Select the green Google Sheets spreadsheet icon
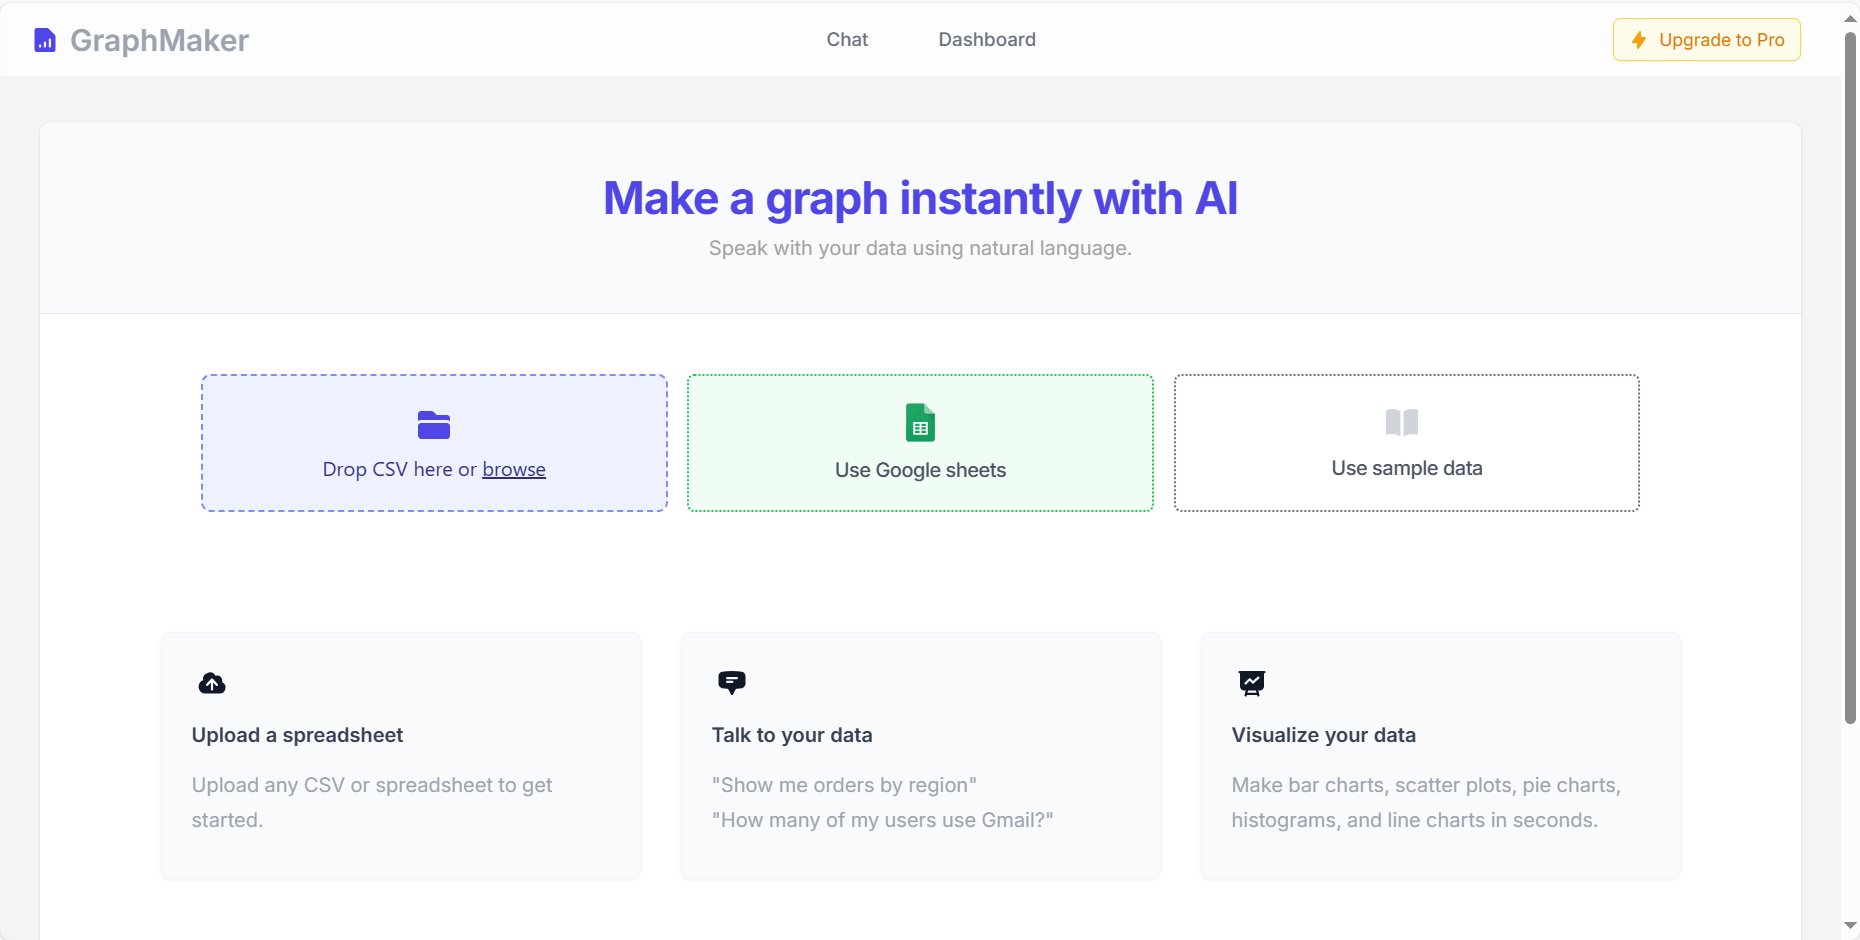 click(919, 422)
